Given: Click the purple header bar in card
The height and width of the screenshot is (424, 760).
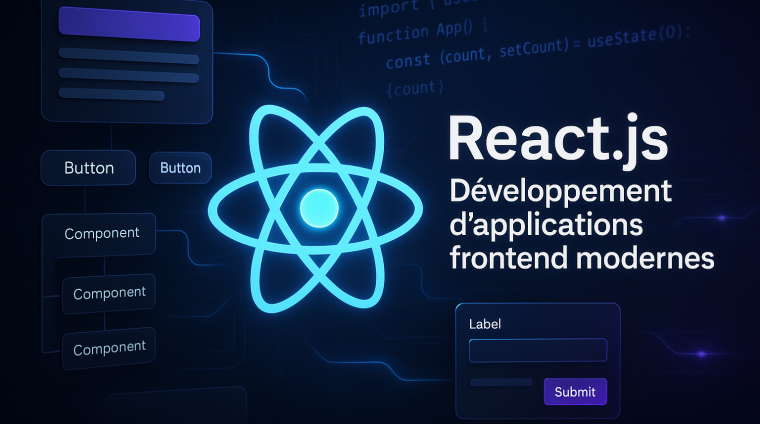Looking at the screenshot, I should [x=129, y=24].
